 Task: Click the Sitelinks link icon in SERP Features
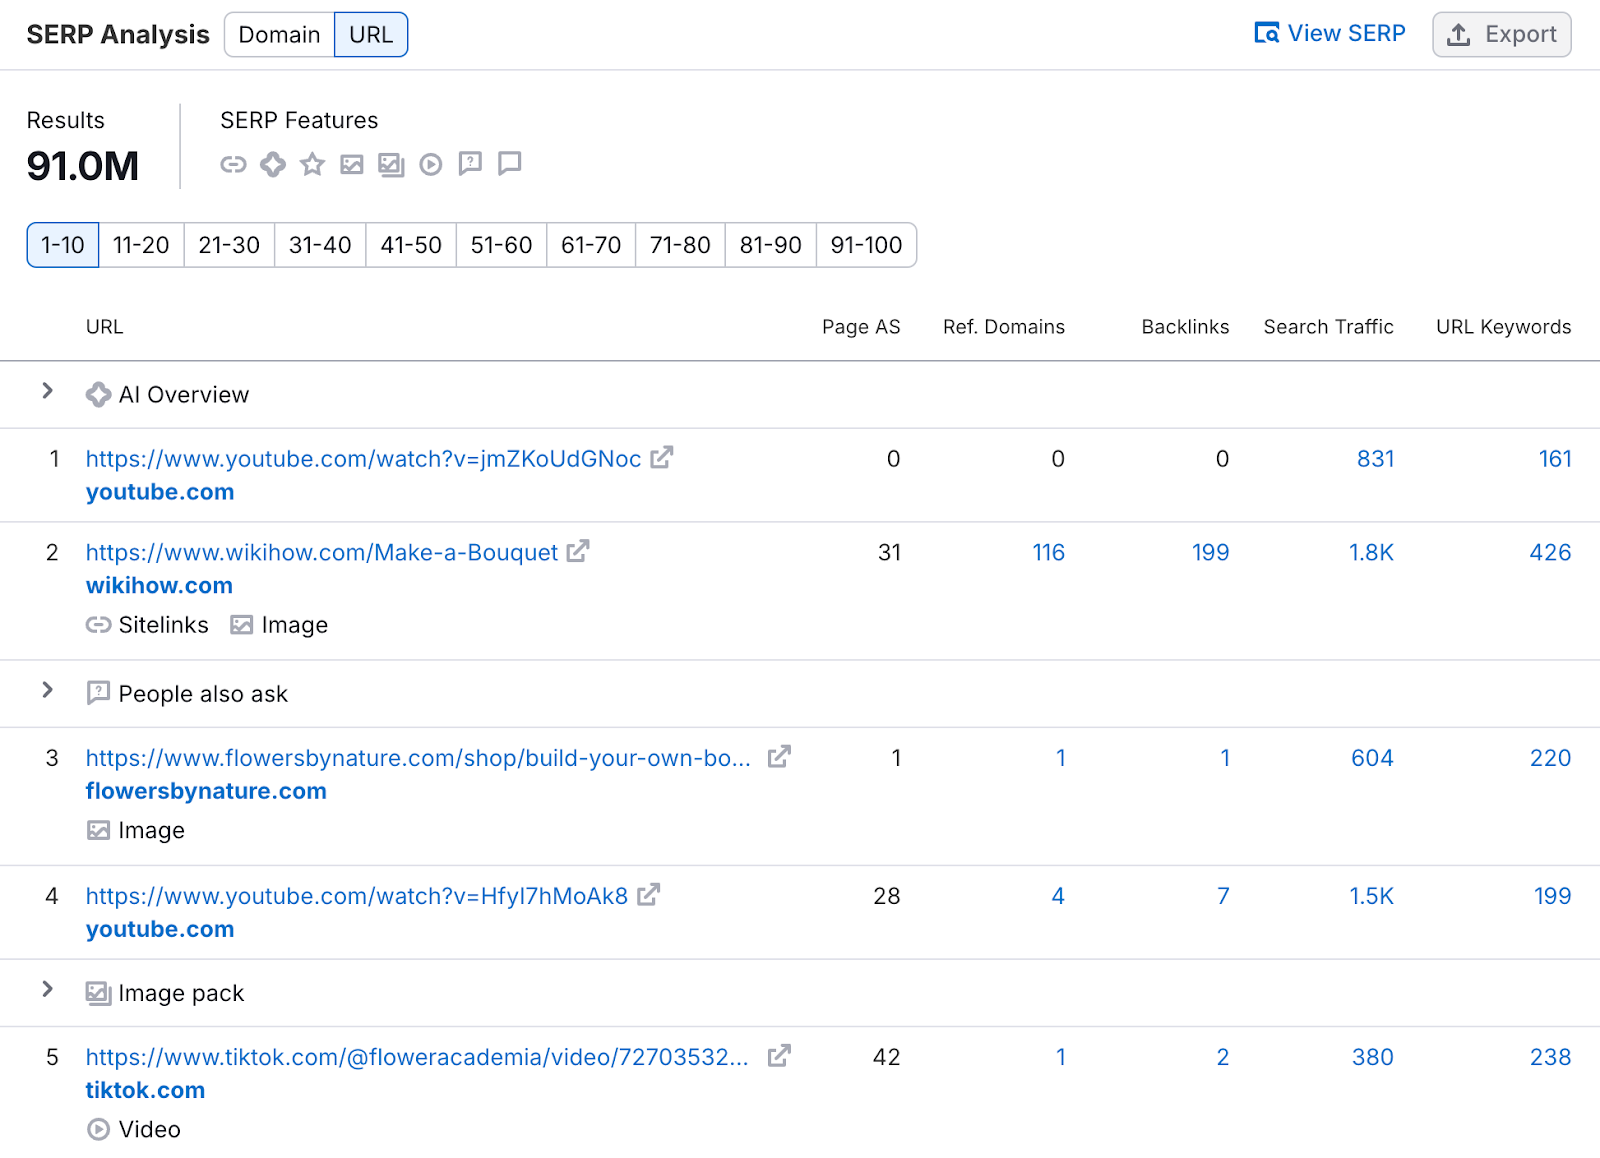(x=232, y=164)
